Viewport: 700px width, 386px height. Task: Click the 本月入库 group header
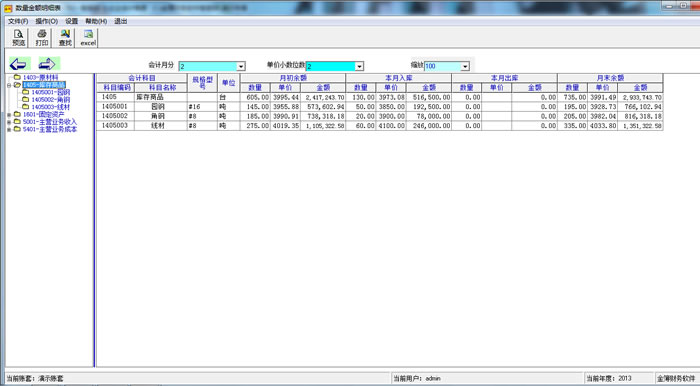[x=399, y=78]
